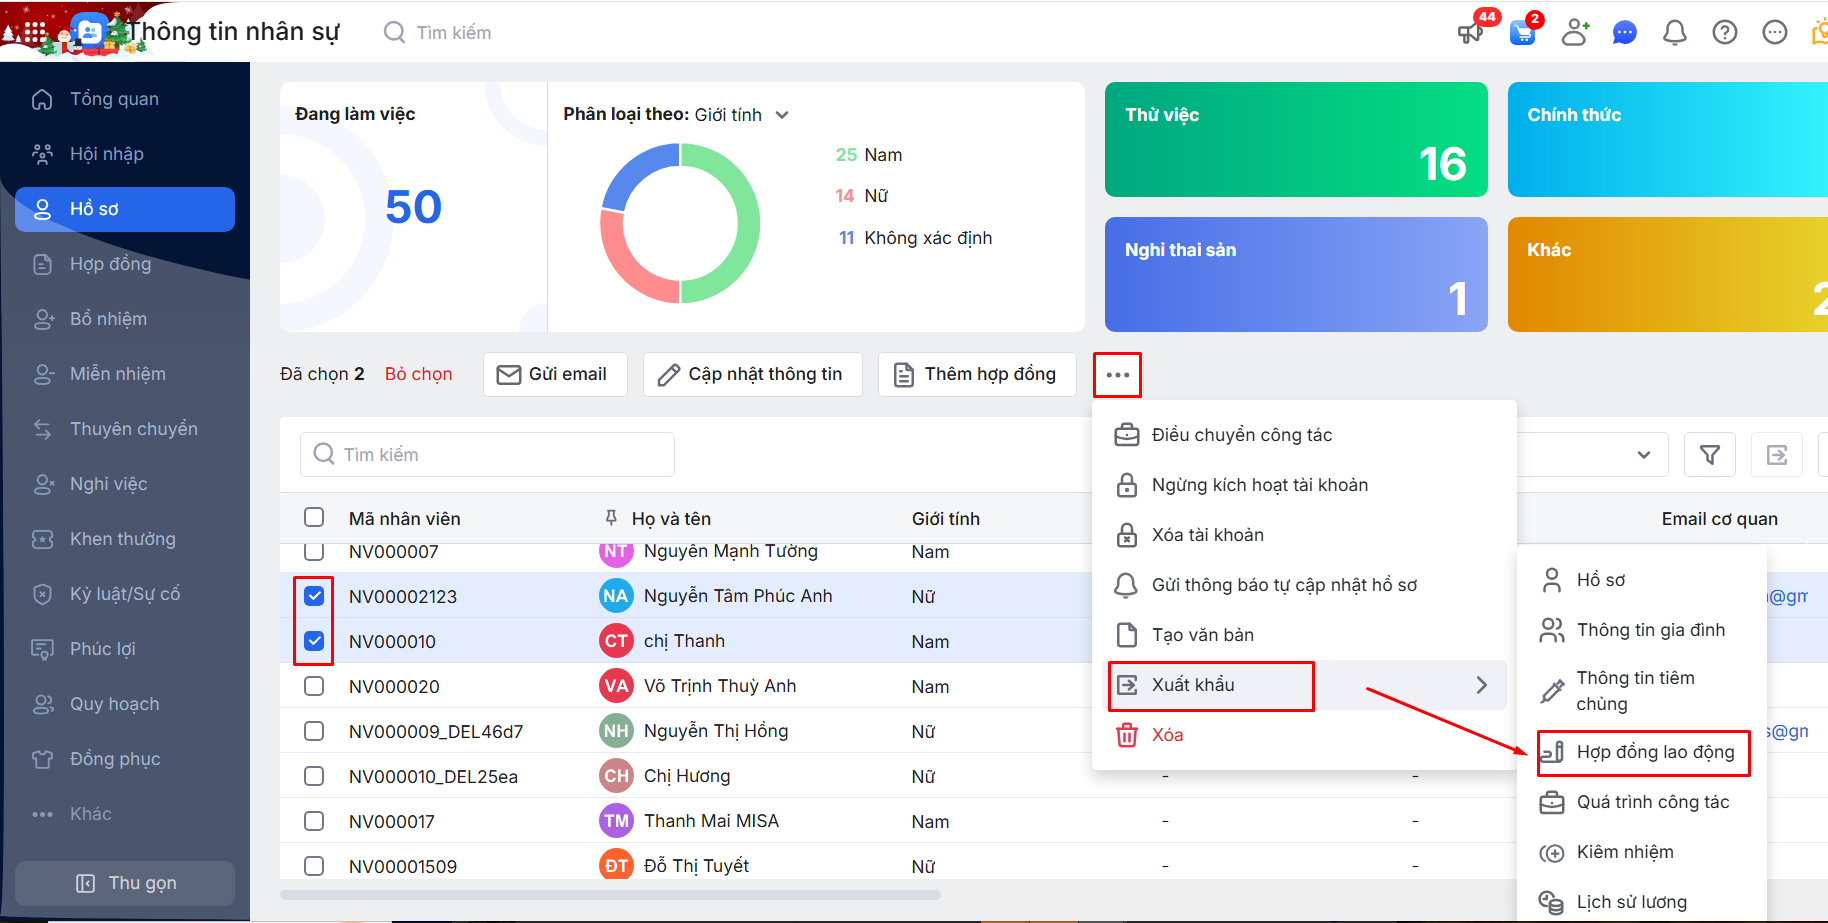
Task: Click the megaphone announcements icon
Action: coord(1470,33)
